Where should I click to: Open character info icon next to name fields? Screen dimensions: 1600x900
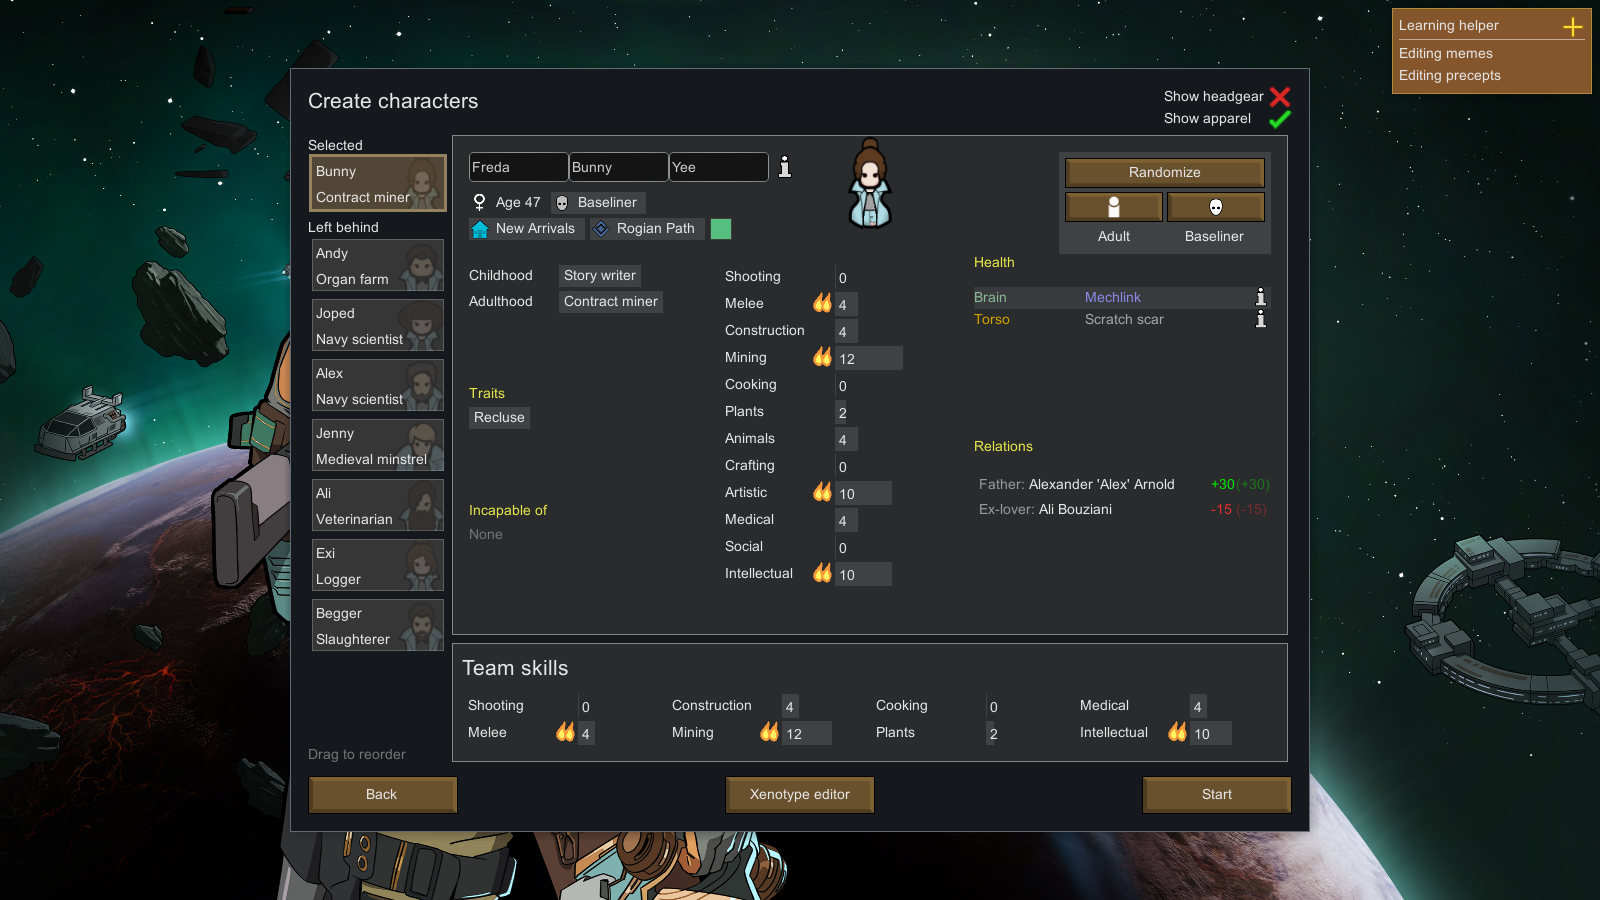tap(785, 167)
